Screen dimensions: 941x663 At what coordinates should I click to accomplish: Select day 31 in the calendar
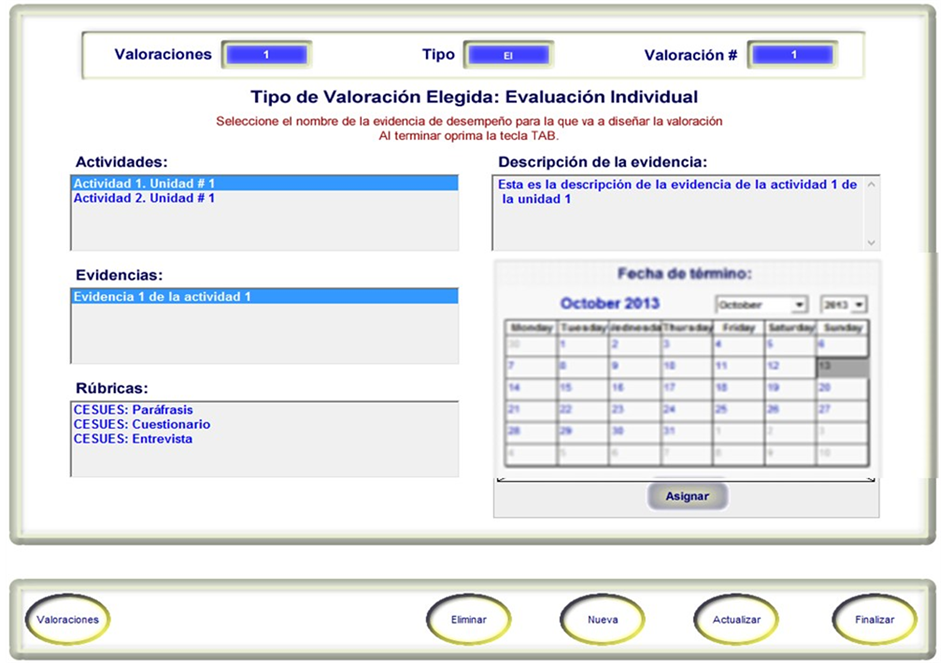point(686,431)
